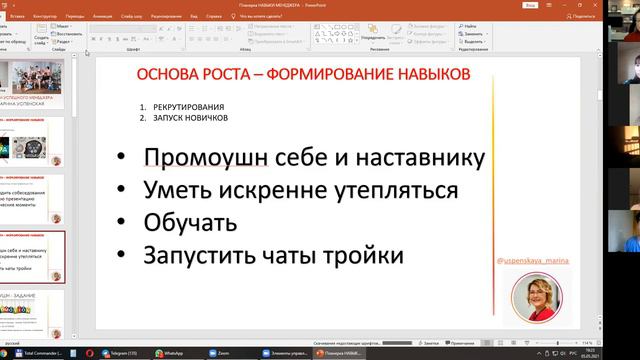Justify text alignment icon
Viewport: 640px width, 360px height.
click(216, 39)
